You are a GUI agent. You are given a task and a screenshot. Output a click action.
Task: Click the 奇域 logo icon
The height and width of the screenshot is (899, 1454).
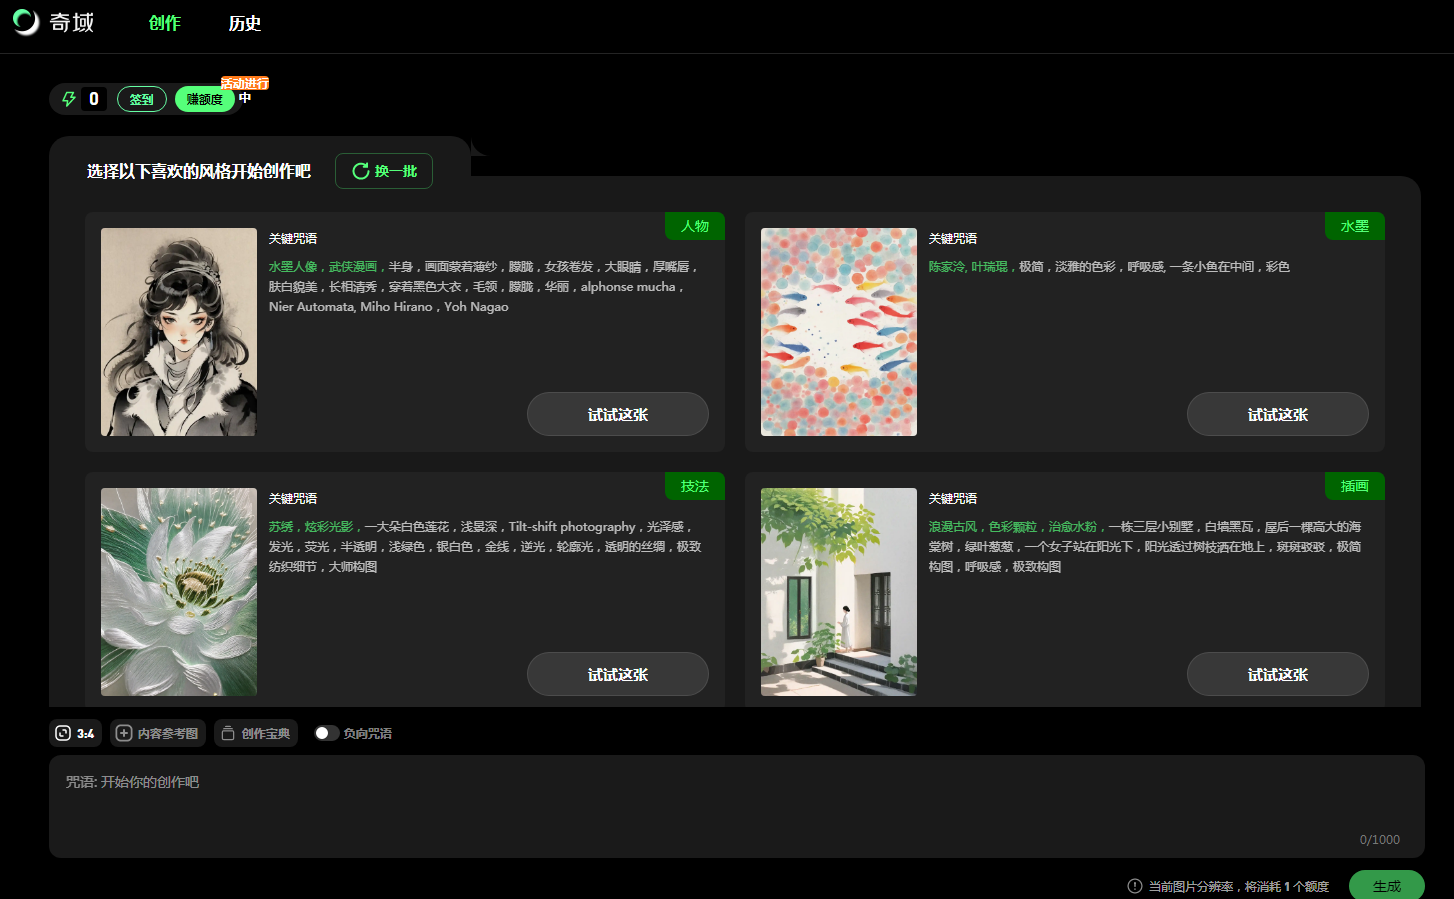26,22
